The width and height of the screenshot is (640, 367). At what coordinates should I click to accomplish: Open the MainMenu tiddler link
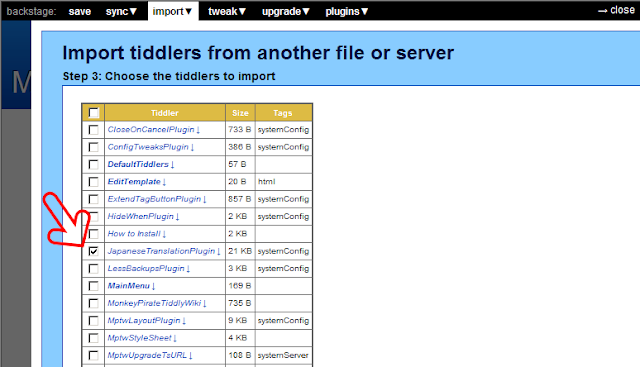click(x=131, y=286)
